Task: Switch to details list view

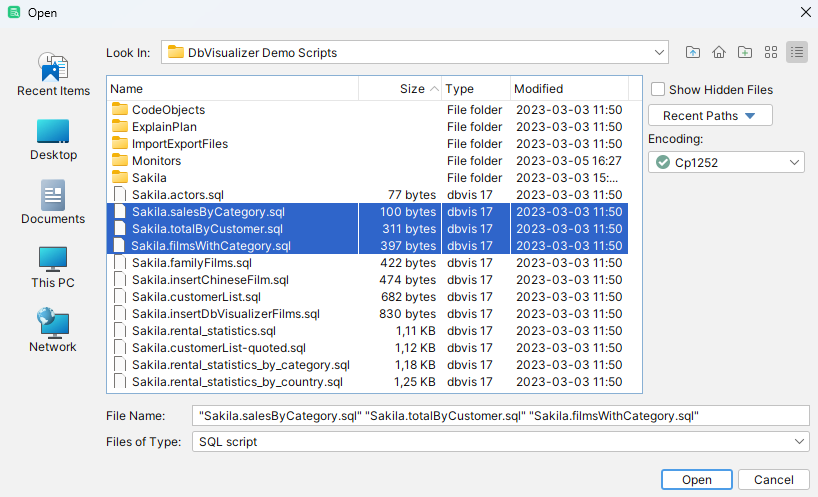Action: coord(797,52)
